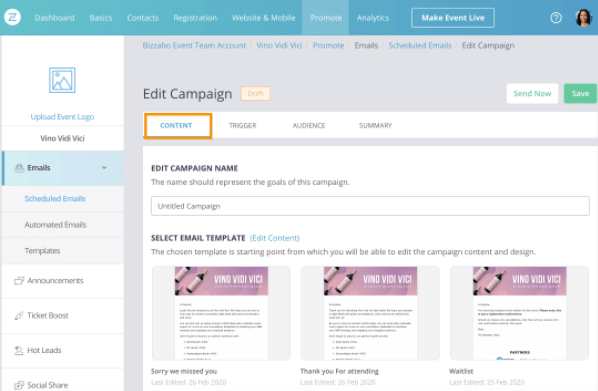Screen dimensions: 598x391
Task: Open the Scheduled Emails breadcrumb link
Action: [420, 45]
